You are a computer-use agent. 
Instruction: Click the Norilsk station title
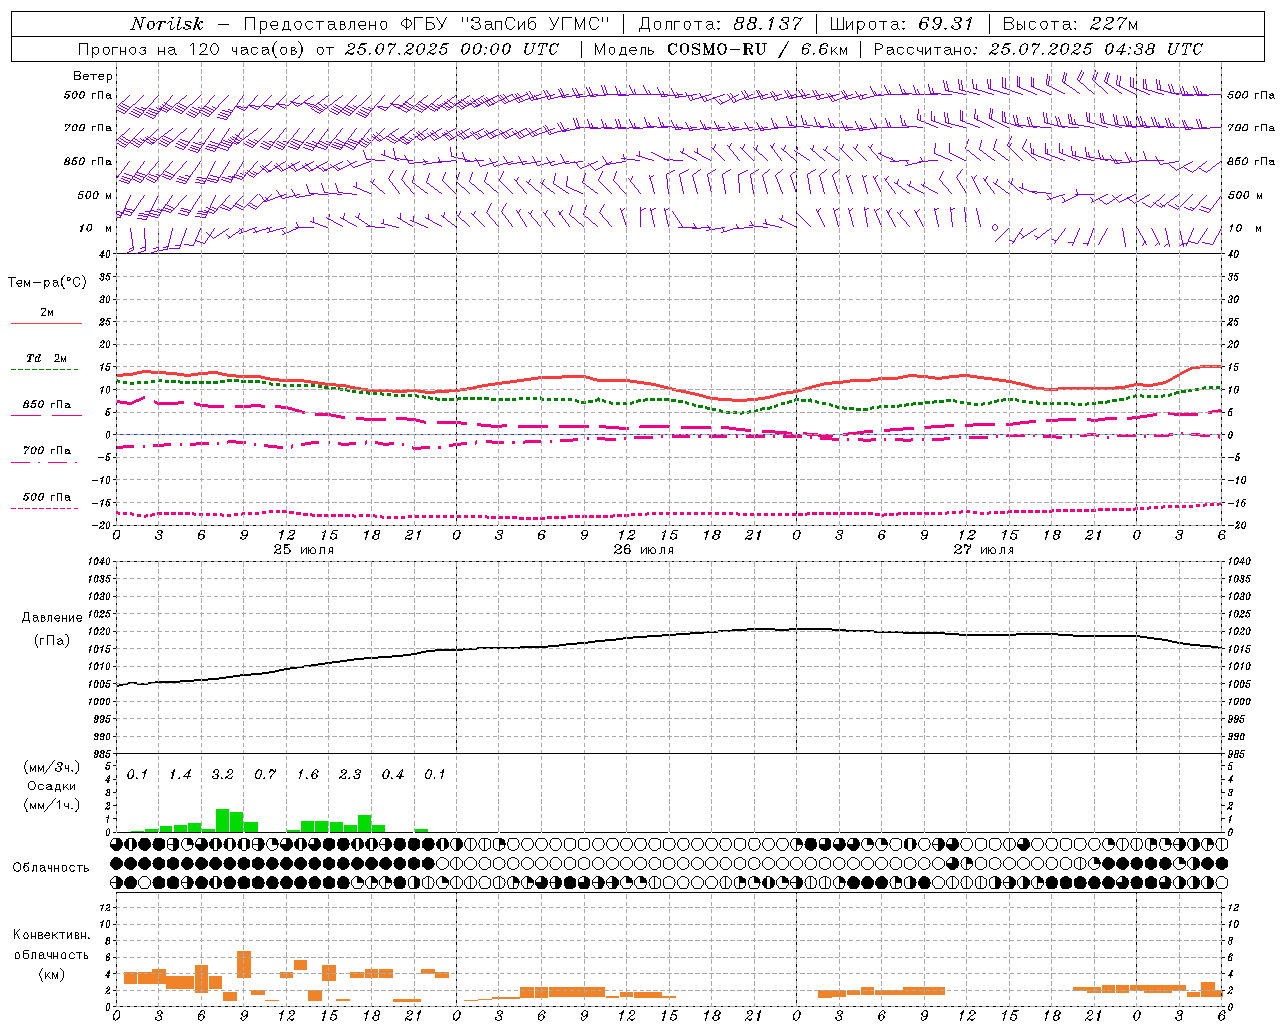click(x=167, y=24)
